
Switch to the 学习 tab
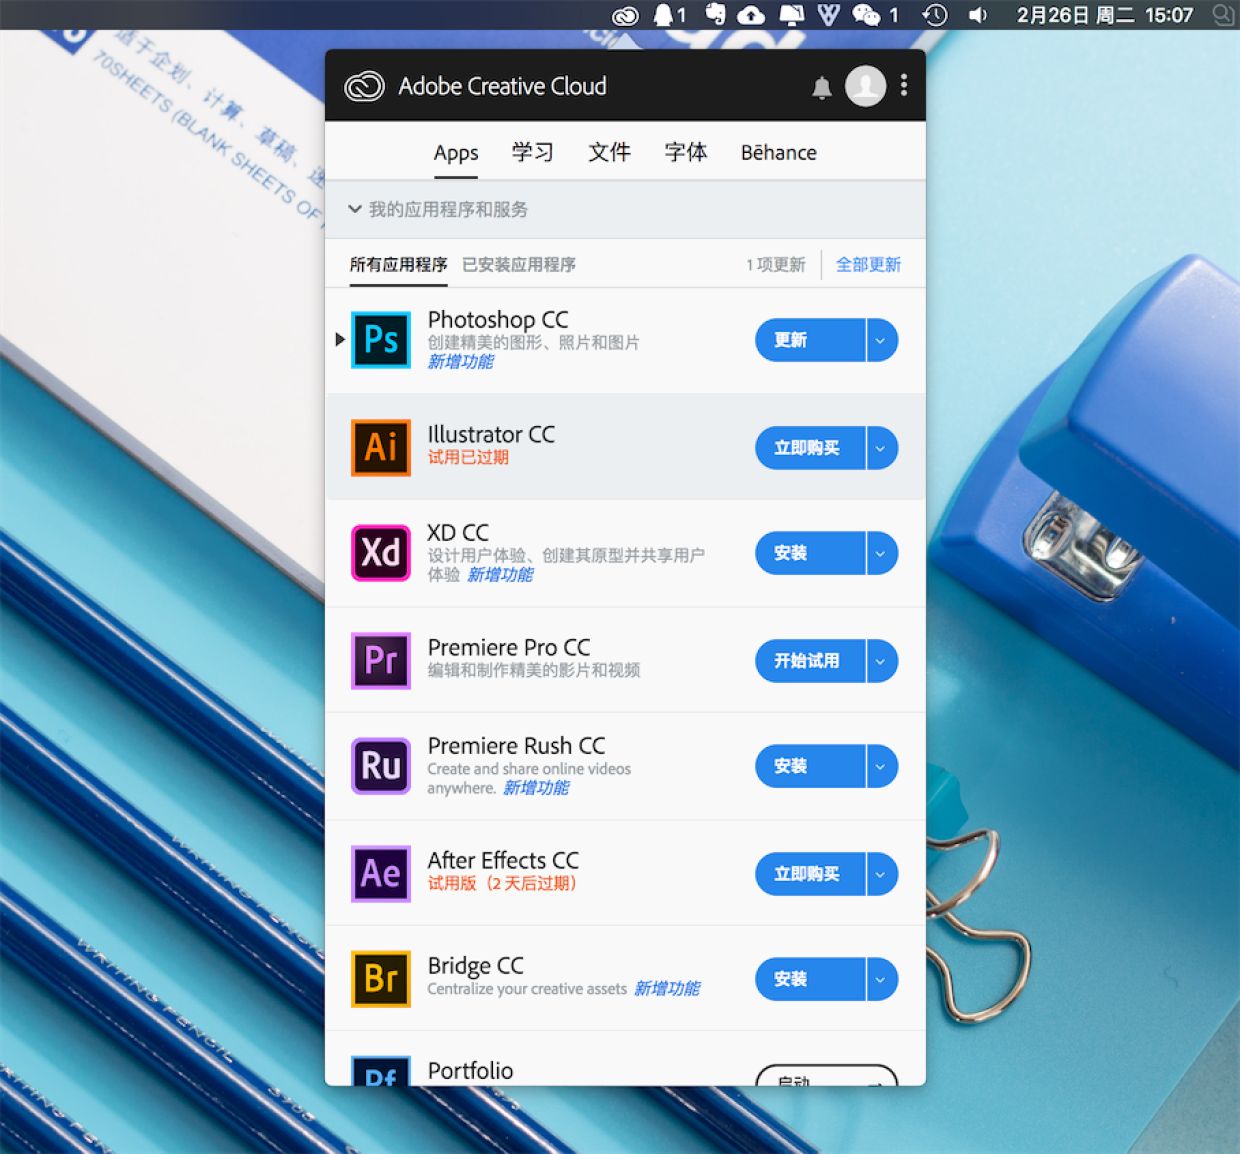[532, 152]
